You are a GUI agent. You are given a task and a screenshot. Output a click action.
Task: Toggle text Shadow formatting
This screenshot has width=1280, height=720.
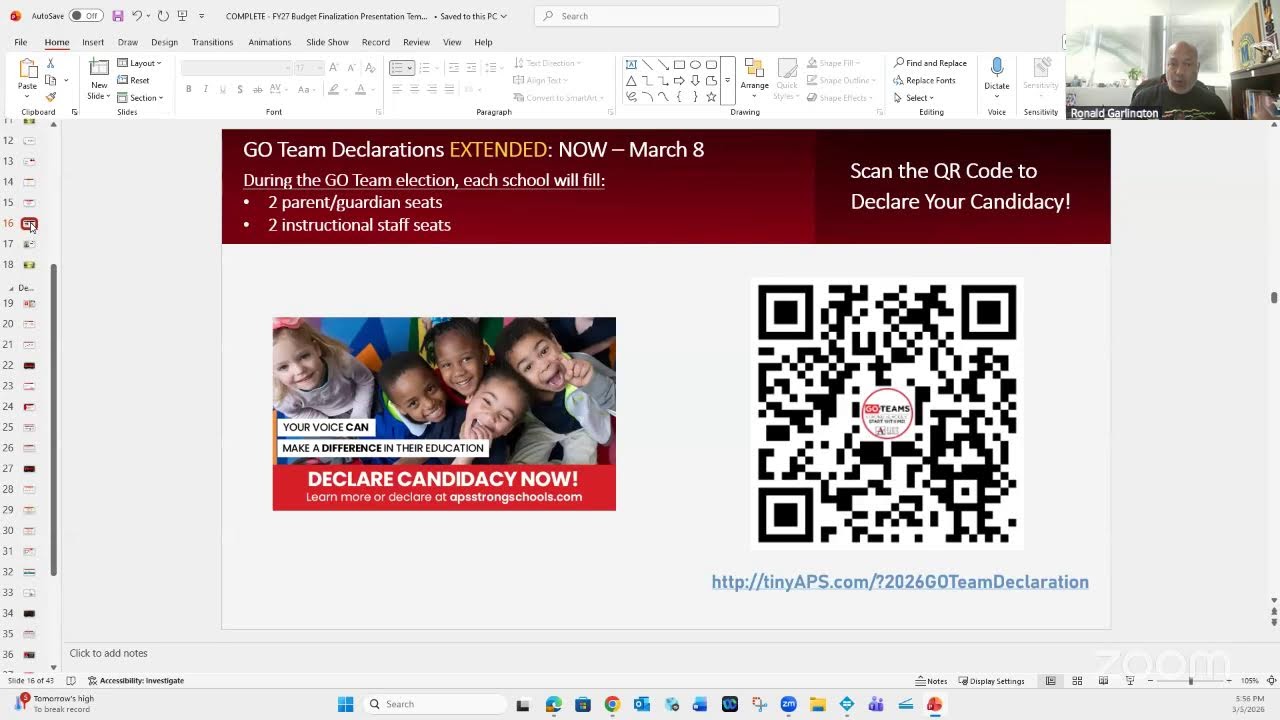point(240,89)
